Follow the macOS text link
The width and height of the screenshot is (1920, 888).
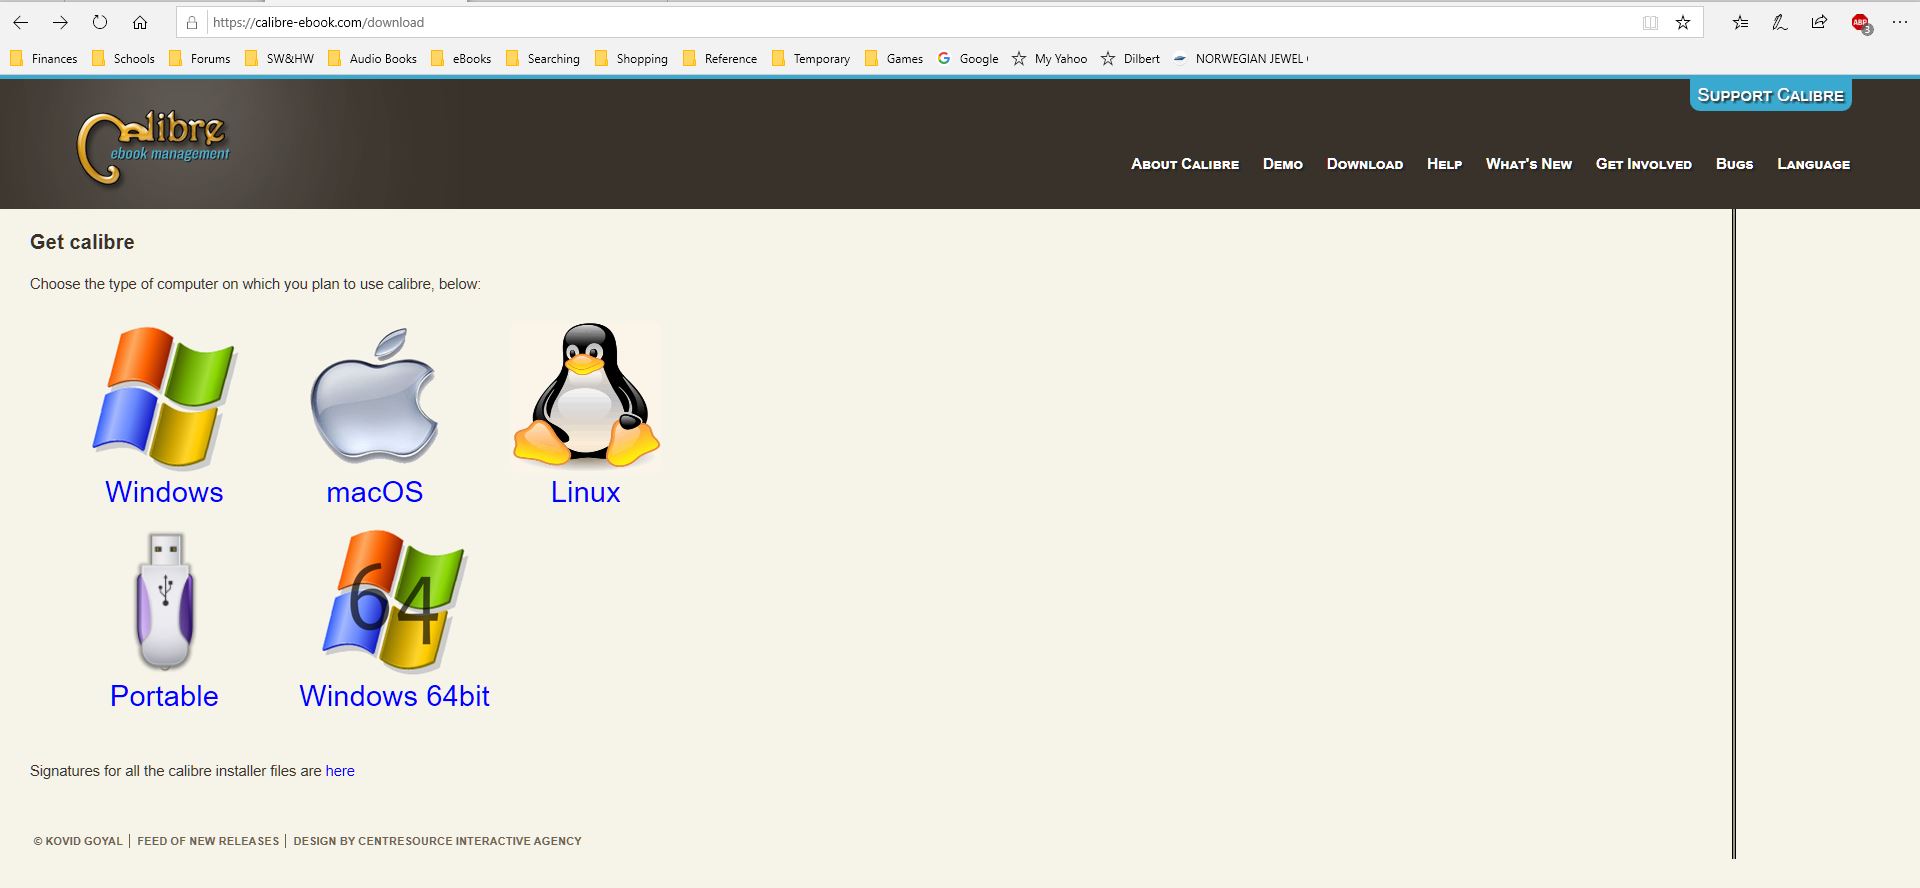point(375,492)
